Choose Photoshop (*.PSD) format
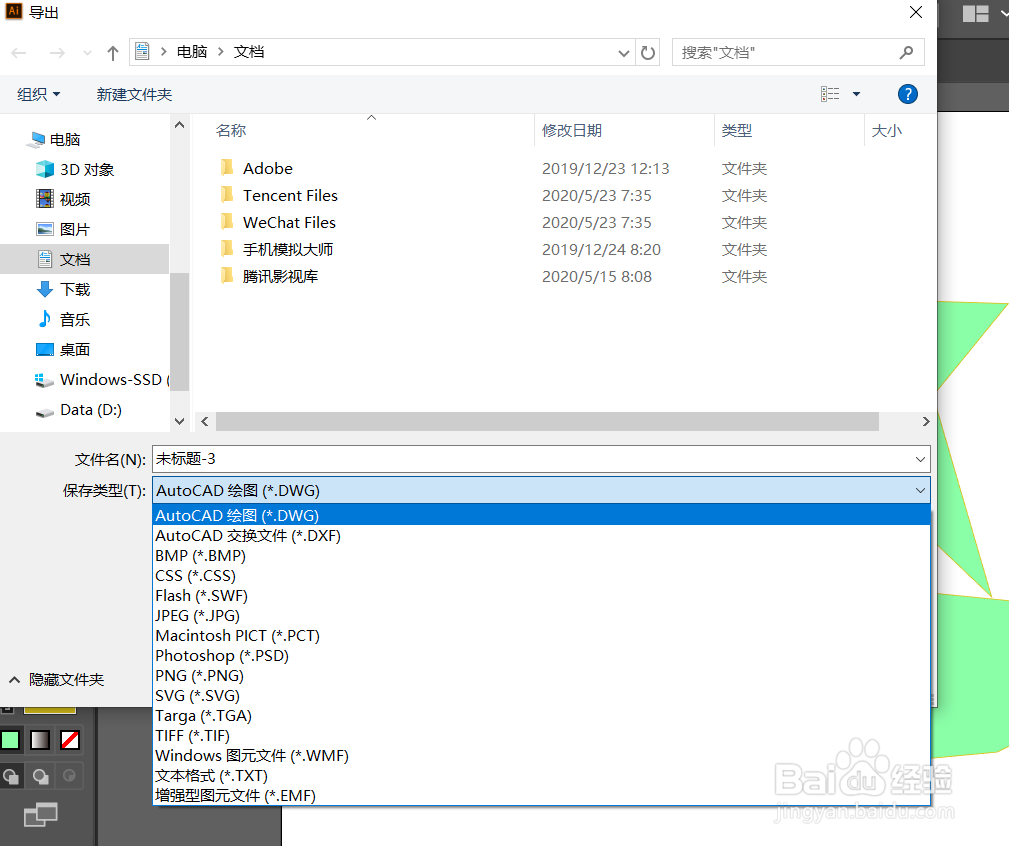This screenshot has height=846, width=1009. pyautogui.click(x=542, y=656)
